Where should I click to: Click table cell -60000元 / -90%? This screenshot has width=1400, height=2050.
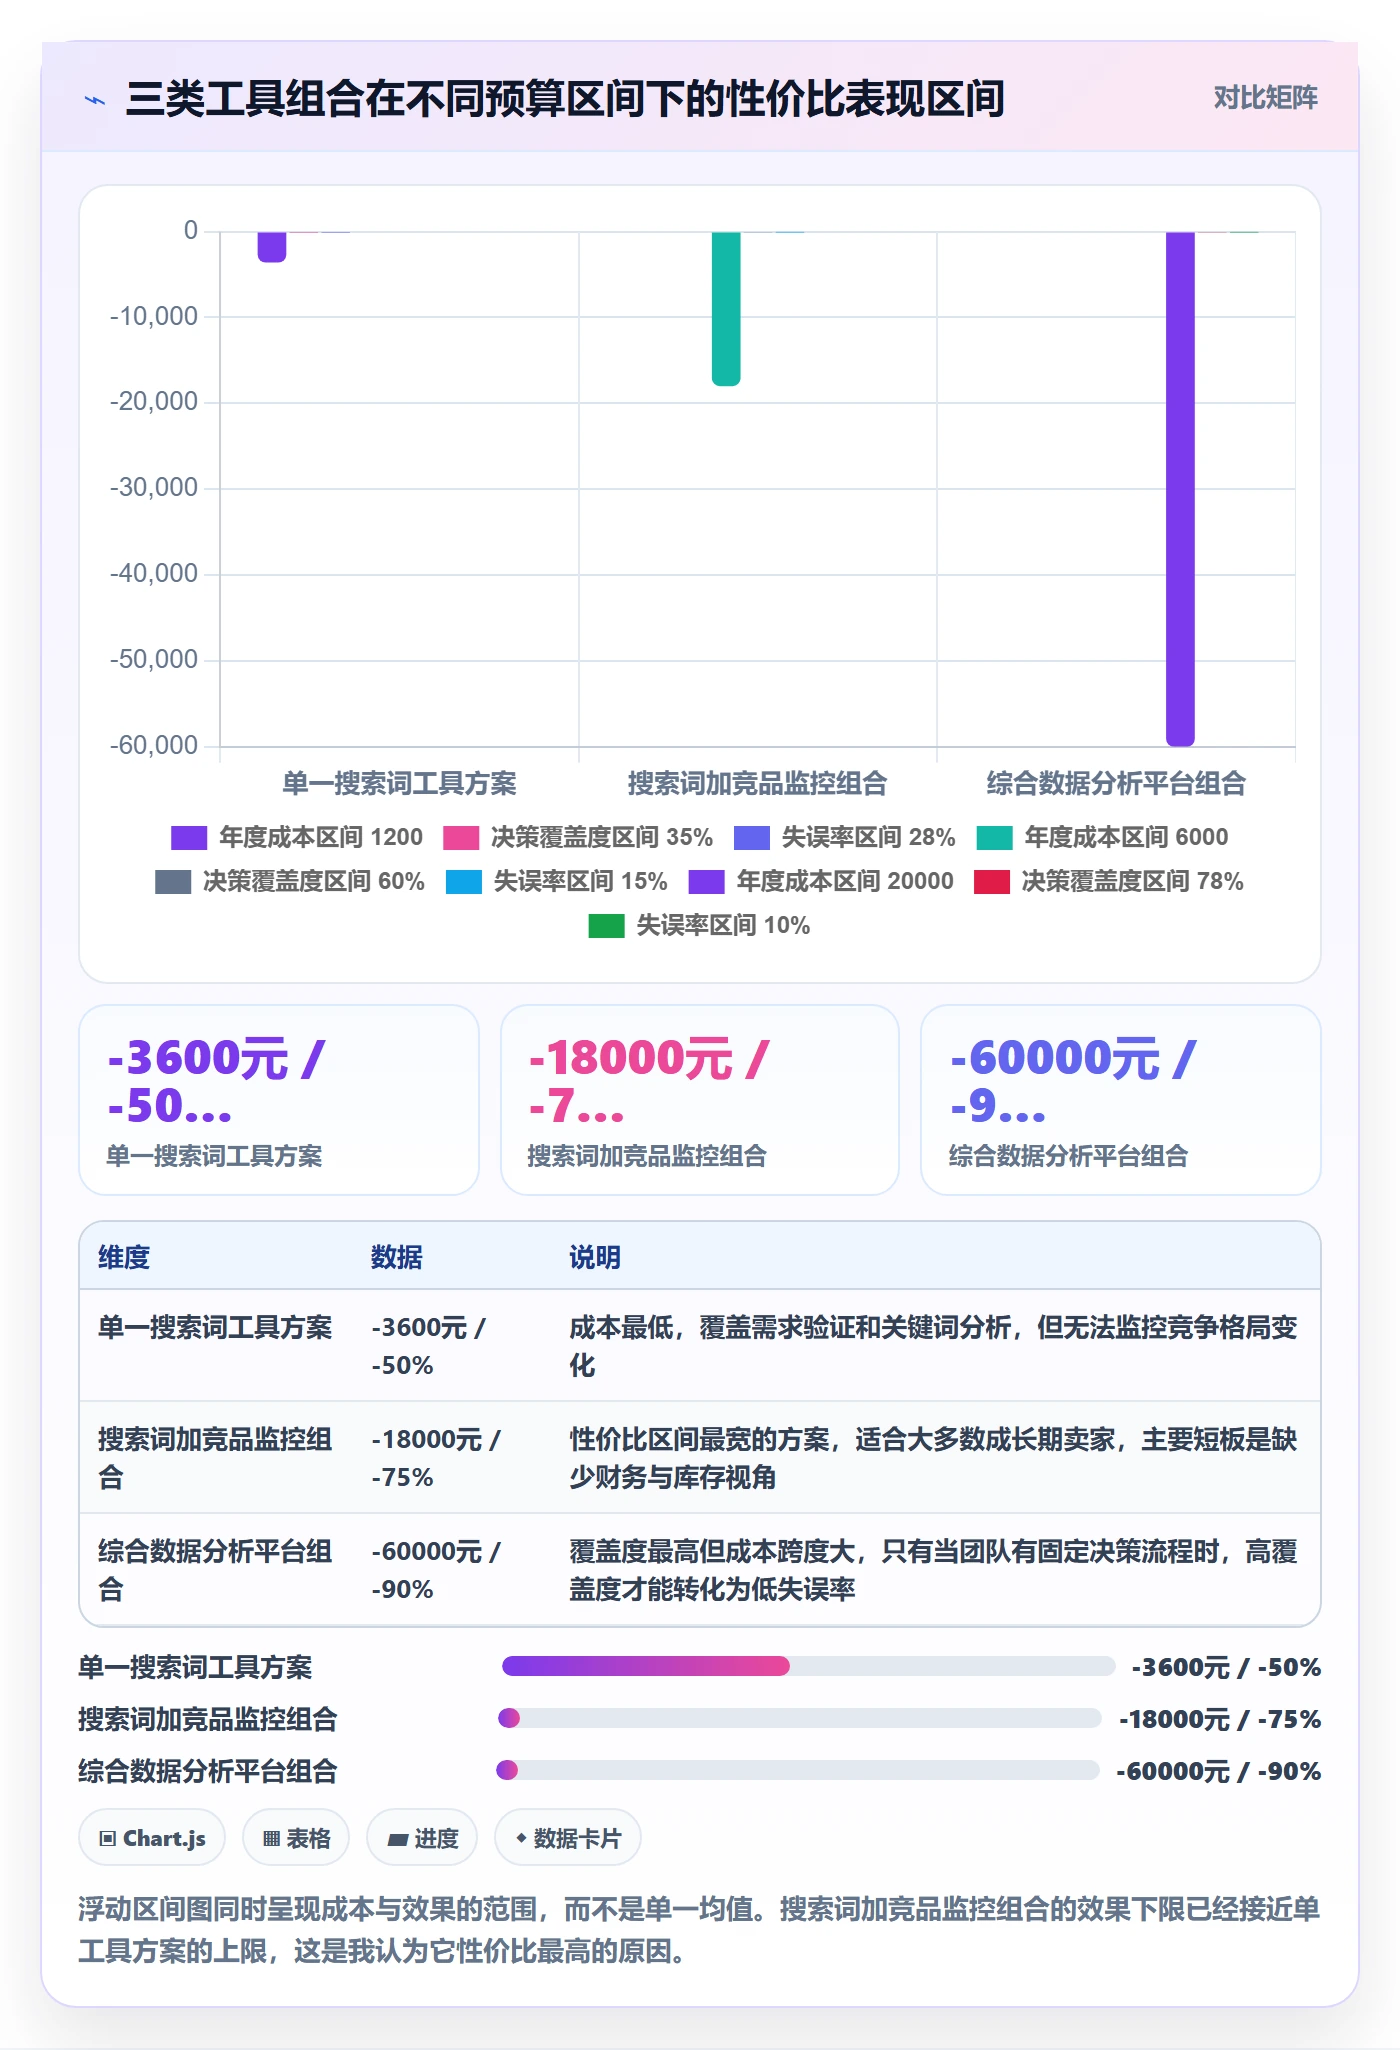coord(436,1570)
